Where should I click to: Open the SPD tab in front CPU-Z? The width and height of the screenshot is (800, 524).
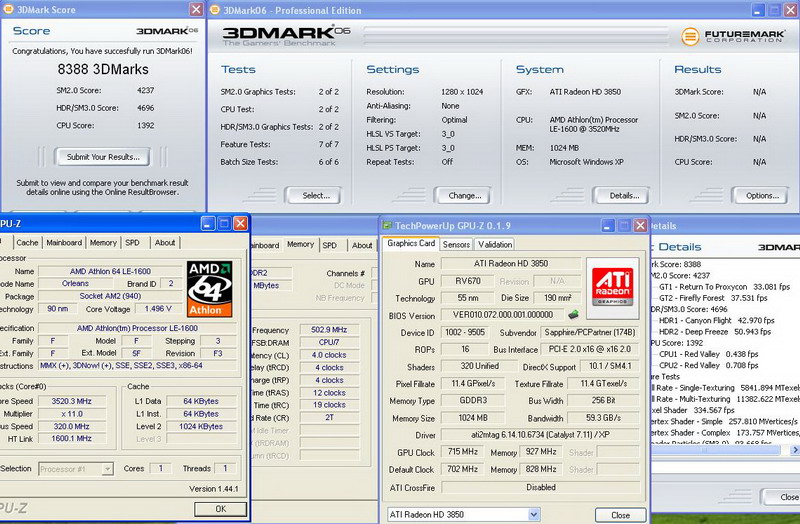[132, 243]
